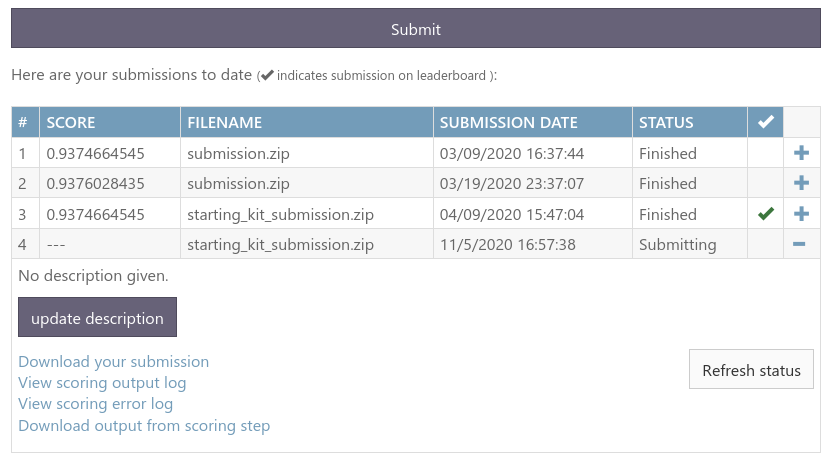Open the Download your submission link
Viewport: 837px width, 468px height.
pyautogui.click(x=114, y=362)
